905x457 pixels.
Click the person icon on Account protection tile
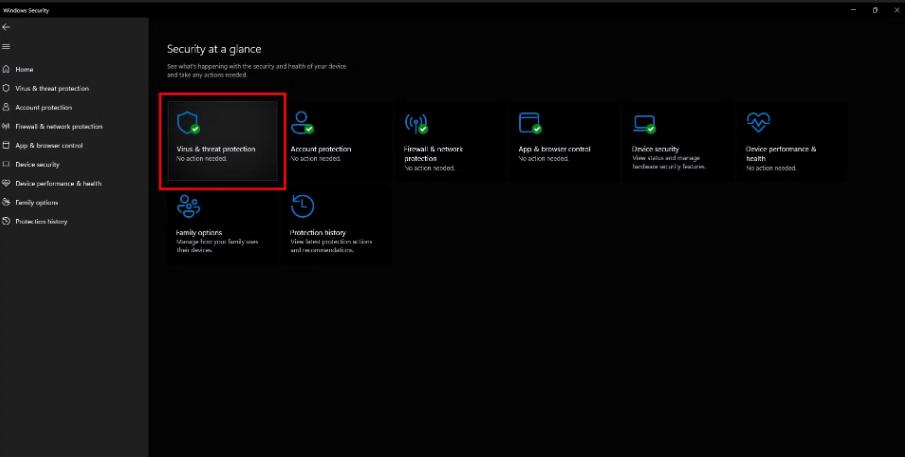coord(302,123)
